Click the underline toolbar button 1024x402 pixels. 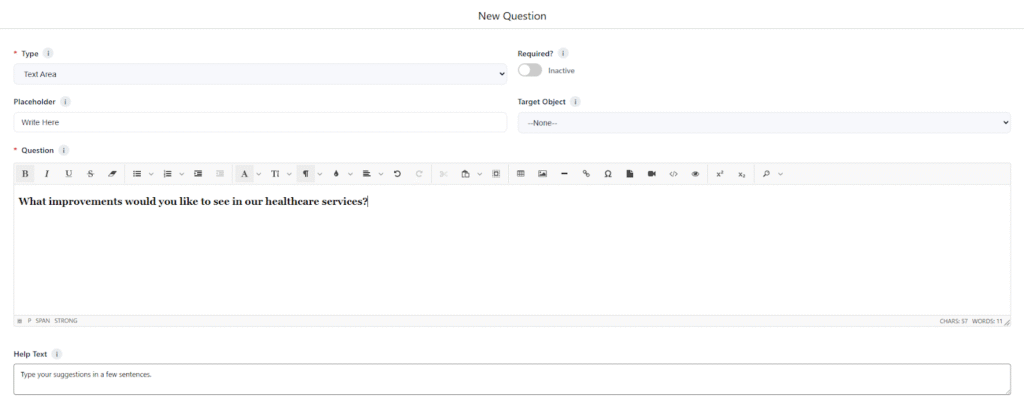(68, 174)
